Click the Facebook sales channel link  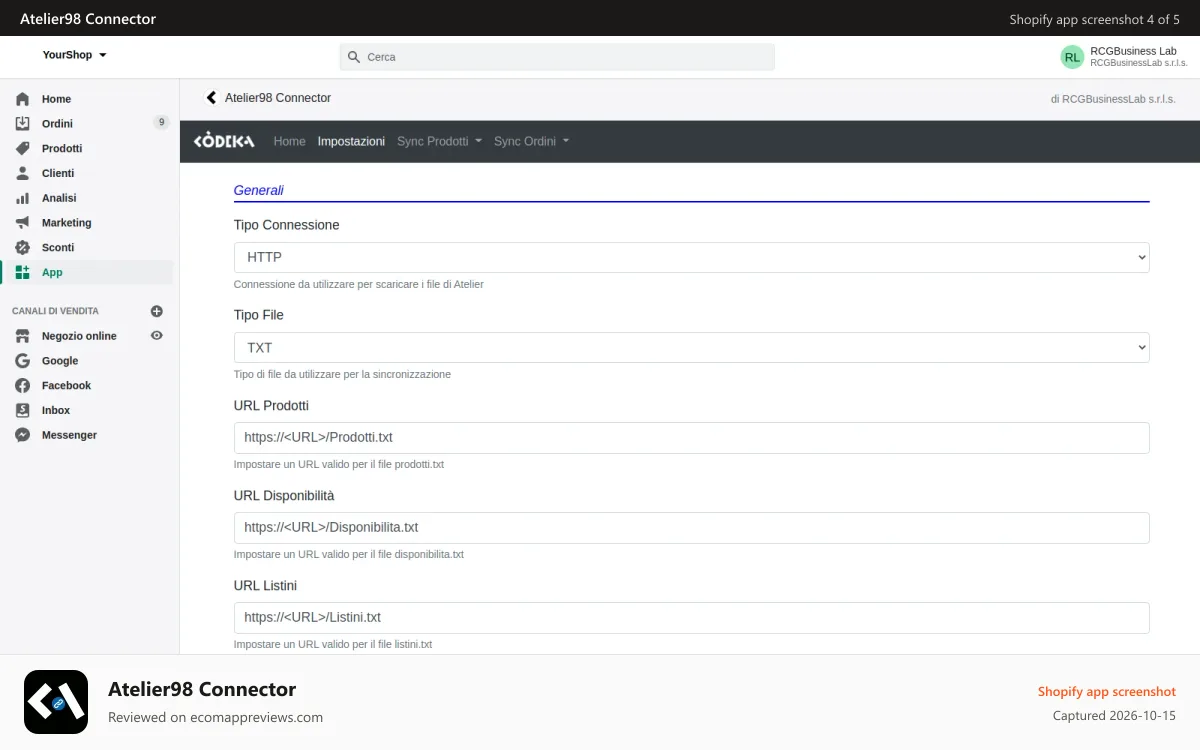66,386
